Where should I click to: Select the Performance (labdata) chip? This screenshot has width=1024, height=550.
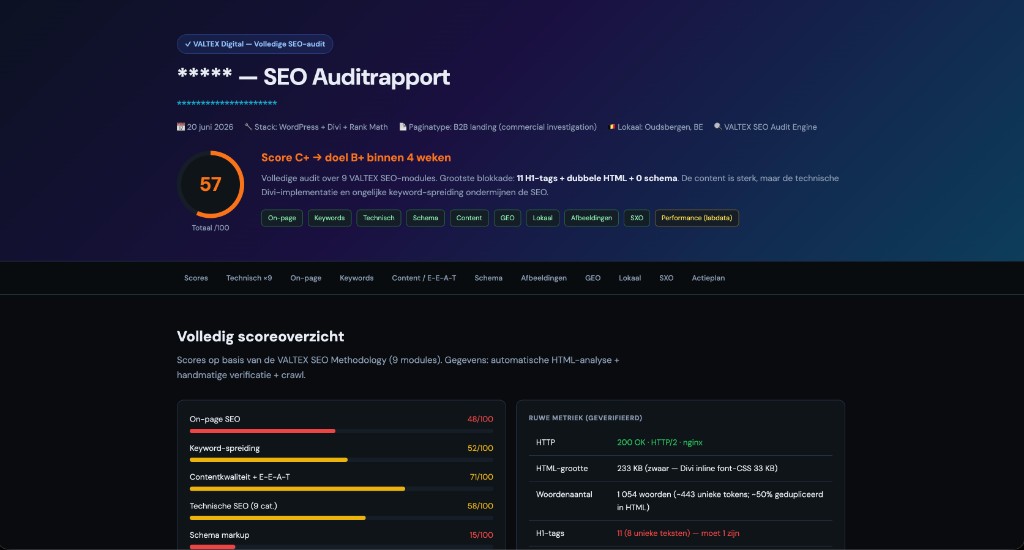click(x=697, y=218)
